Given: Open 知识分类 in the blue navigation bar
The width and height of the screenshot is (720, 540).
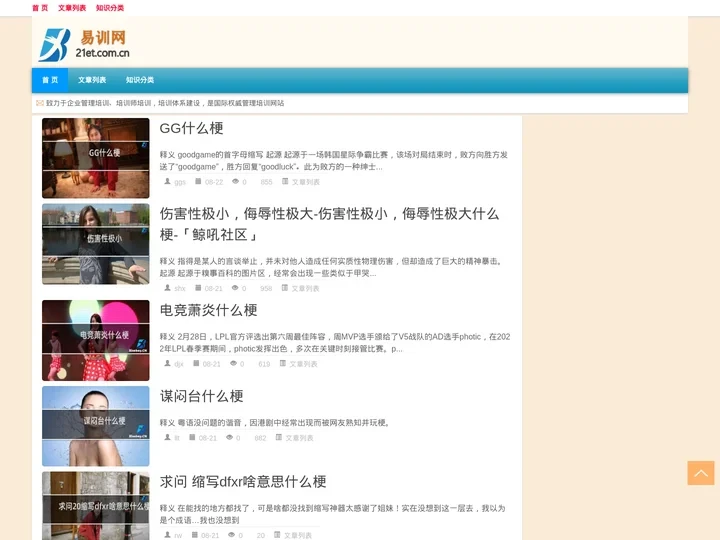Looking at the screenshot, I should [x=140, y=80].
